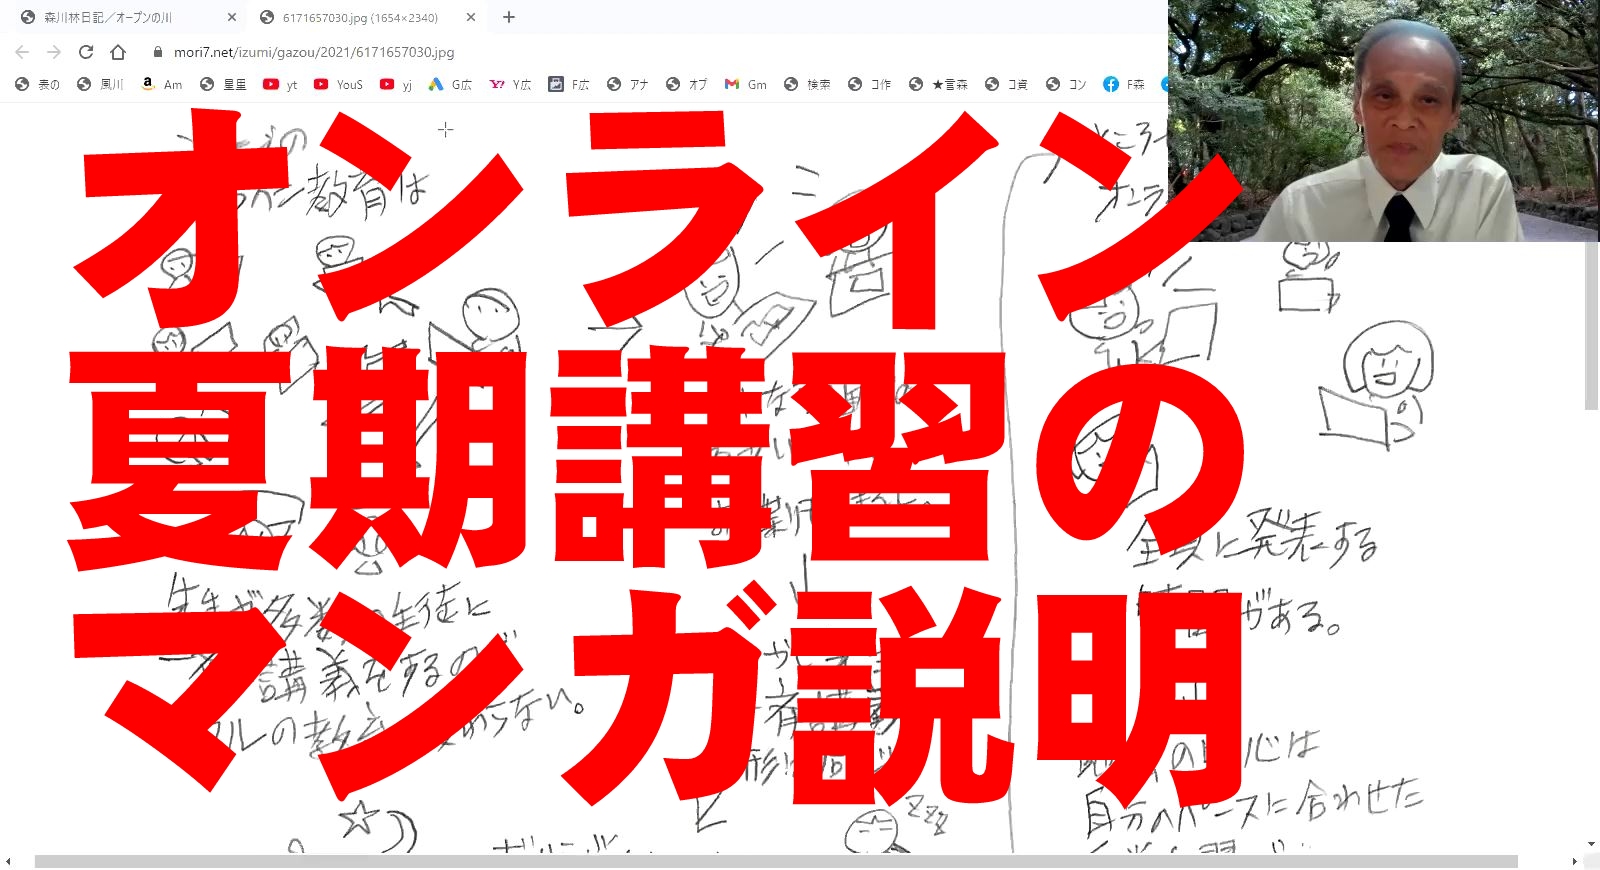Open a new tab with plus button
The image size is (1600, 870).
(508, 17)
